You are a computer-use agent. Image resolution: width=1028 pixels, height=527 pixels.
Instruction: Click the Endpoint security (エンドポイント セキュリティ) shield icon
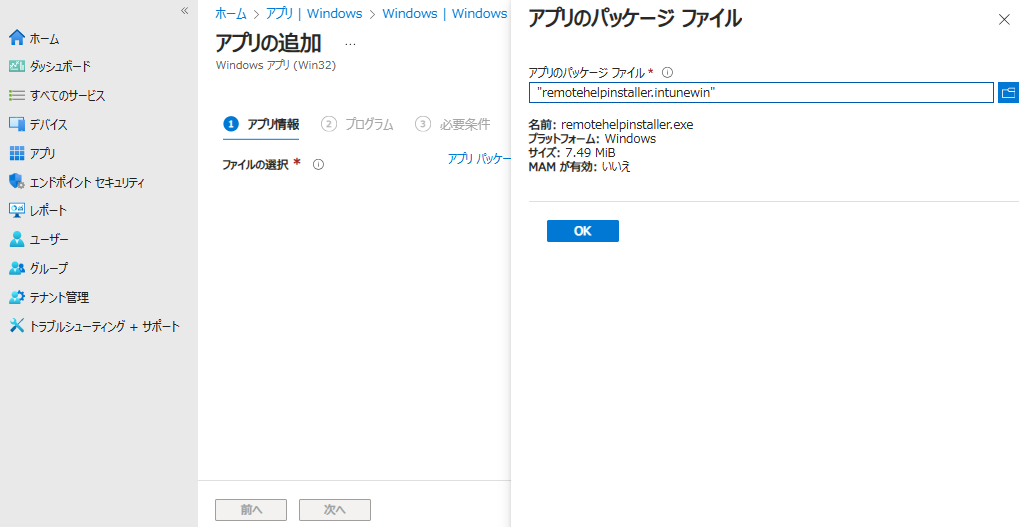coord(17,182)
